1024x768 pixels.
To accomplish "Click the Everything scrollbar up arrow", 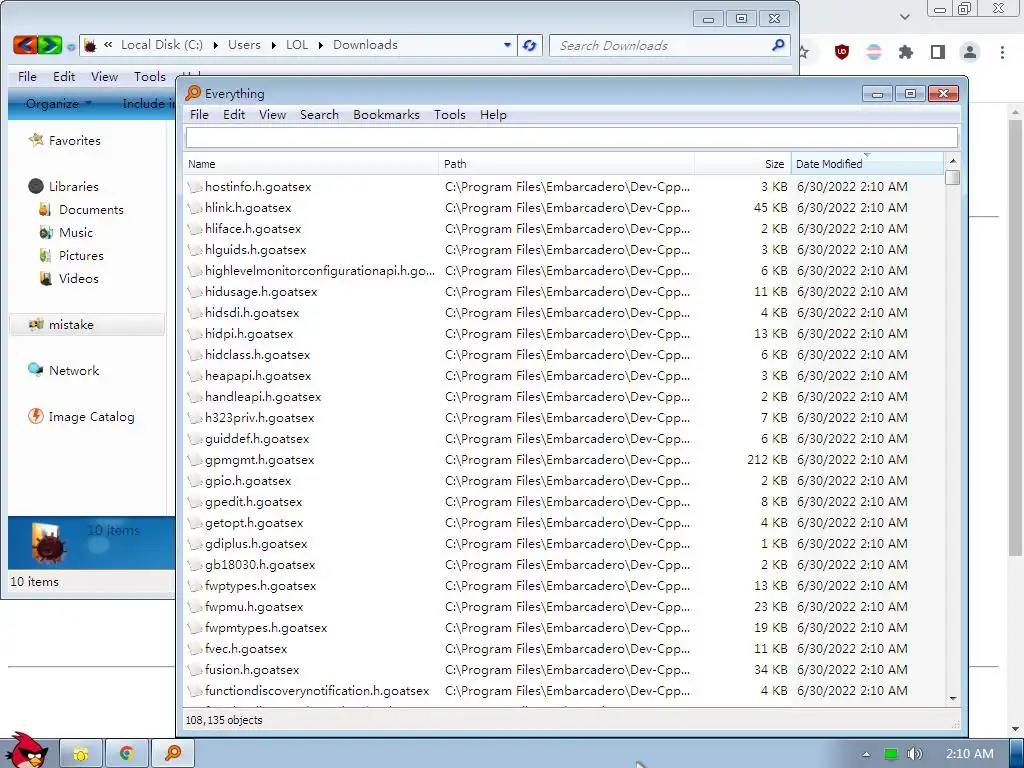I will [953, 161].
